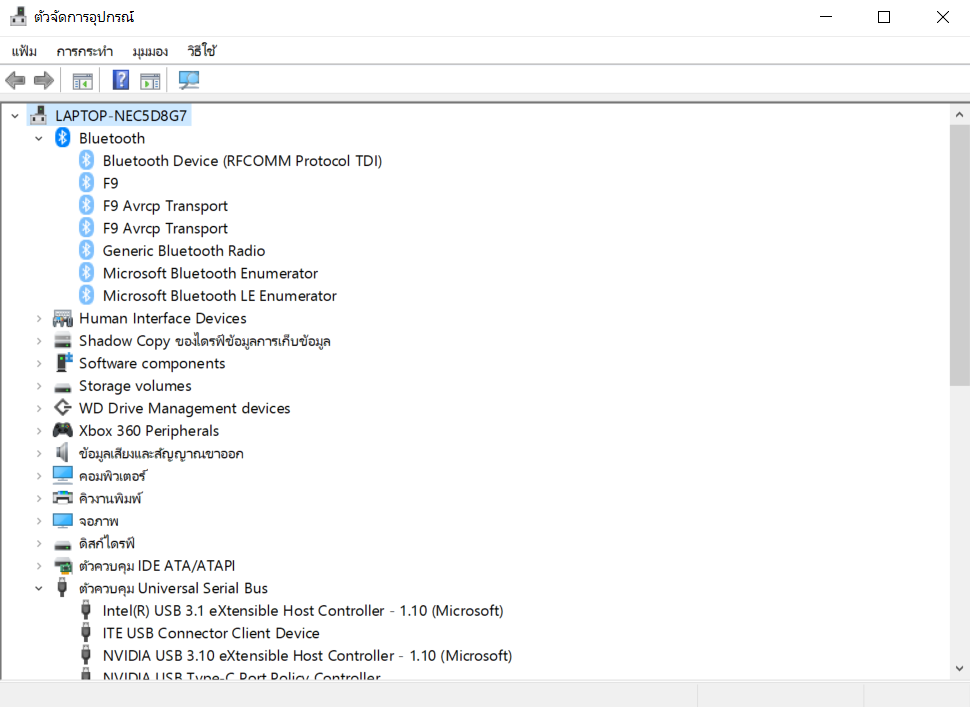The width and height of the screenshot is (970, 707).
Task: Click the Xbox 360 Peripherals gamepad icon
Action: pyautogui.click(x=62, y=430)
